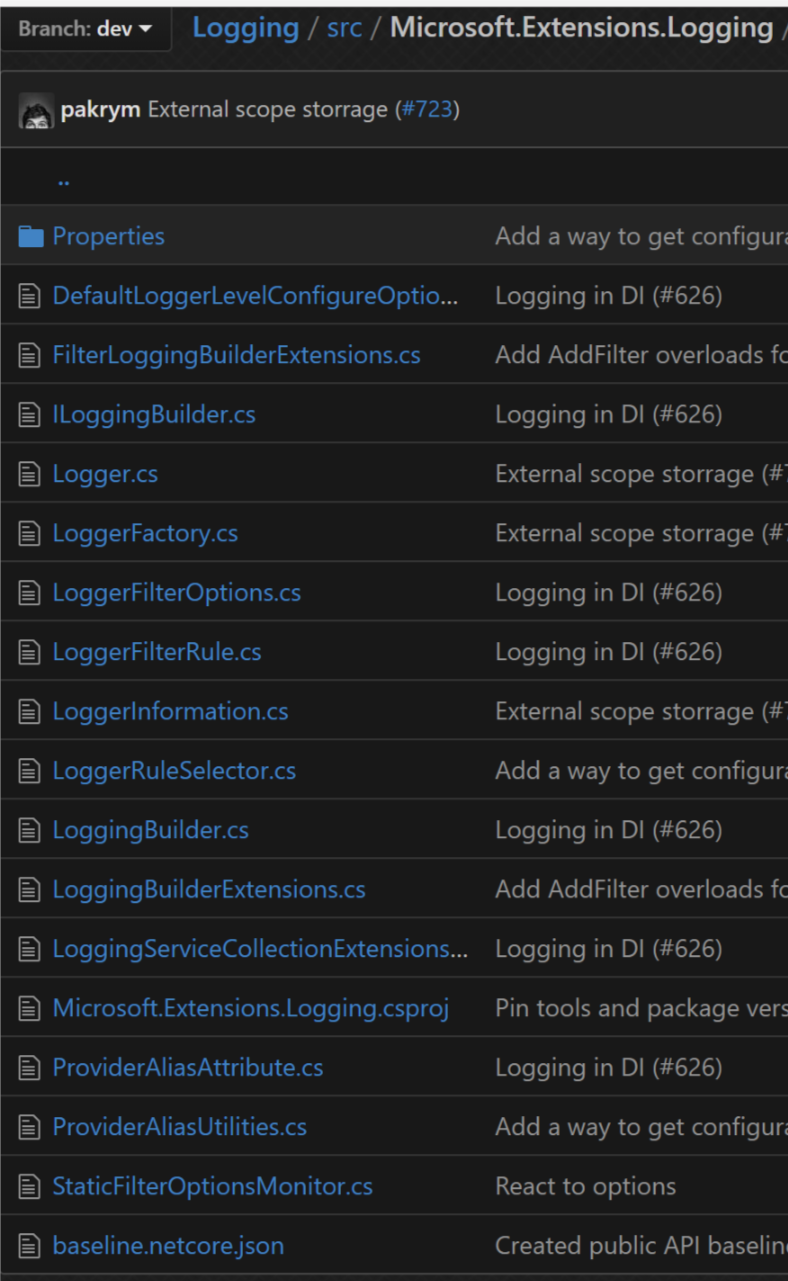Open FilterLoggingBuilderExtensions.cs
The height and width of the screenshot is (1281, 788).
point(237,355)
